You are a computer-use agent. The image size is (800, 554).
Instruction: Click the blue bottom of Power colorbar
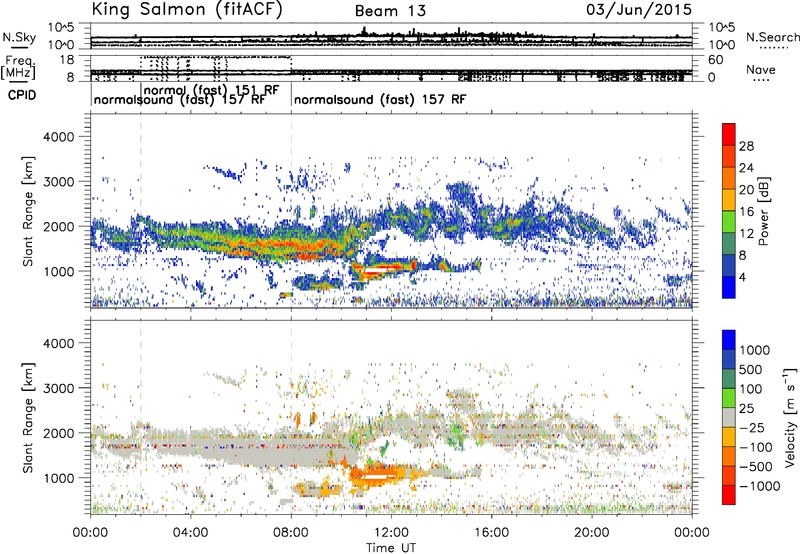pyautogui.click(x=729, y=287)
